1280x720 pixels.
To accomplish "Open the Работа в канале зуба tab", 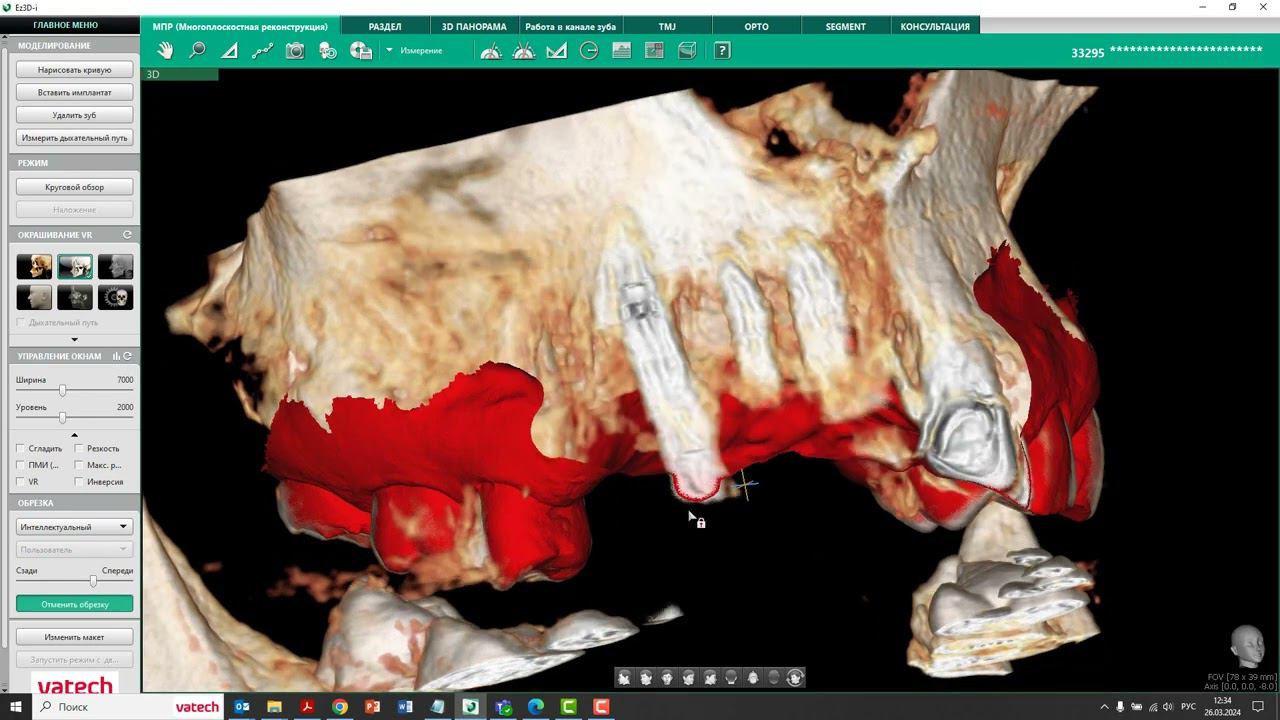I will 570,26.
